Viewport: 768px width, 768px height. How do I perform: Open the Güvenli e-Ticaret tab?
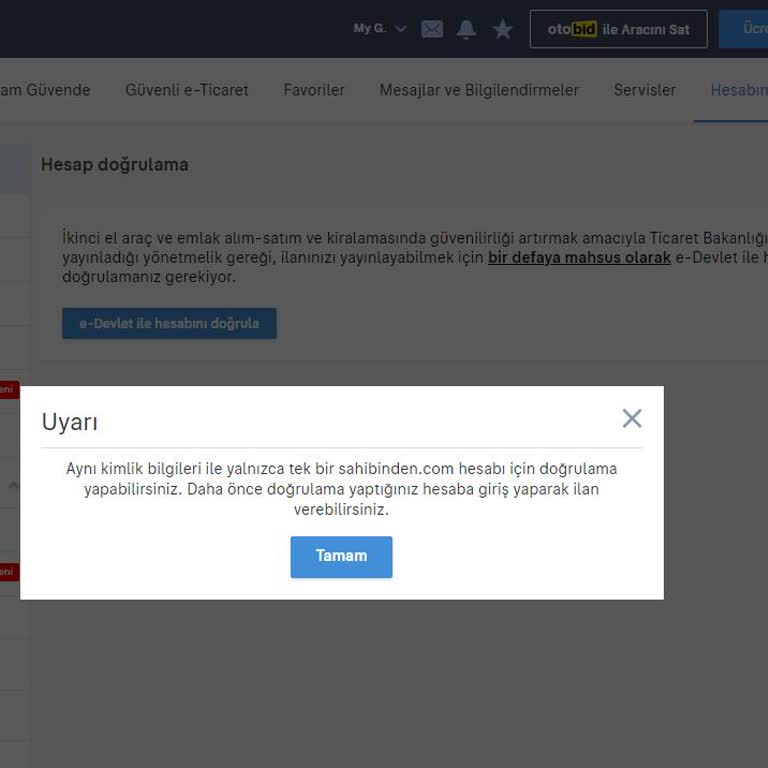click(187, 90)
